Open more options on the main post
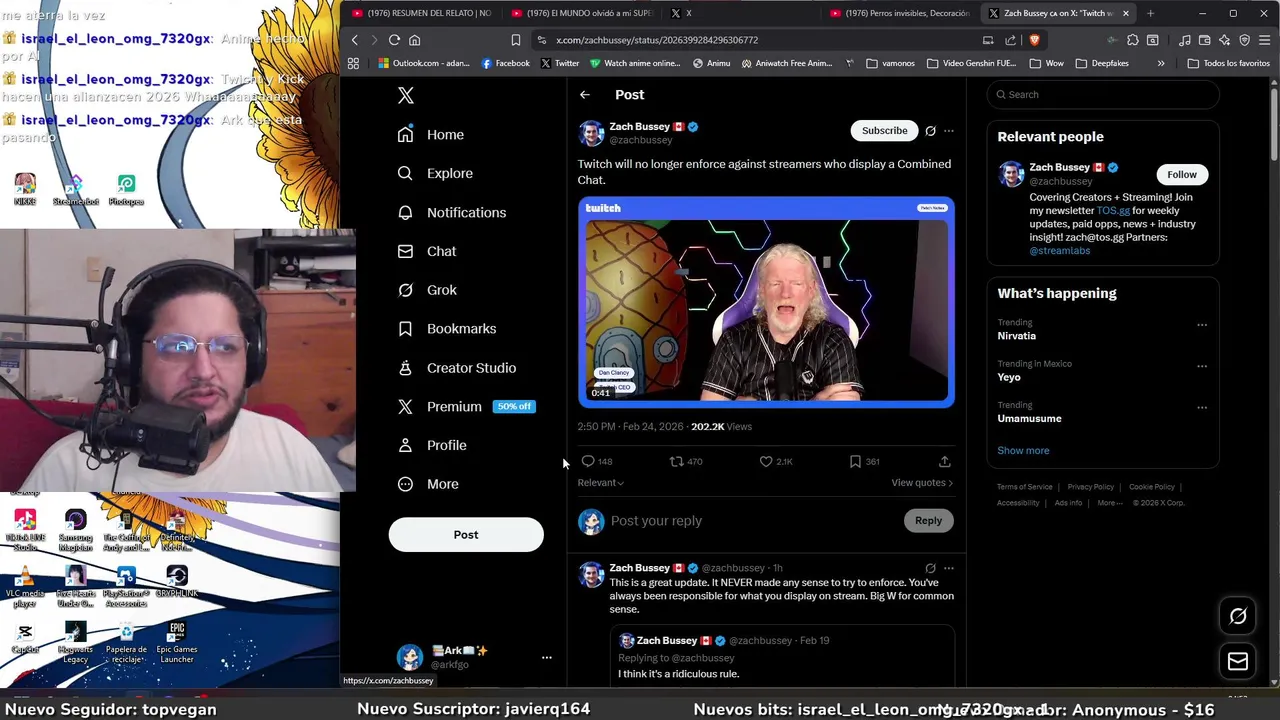 coord(949,131)
